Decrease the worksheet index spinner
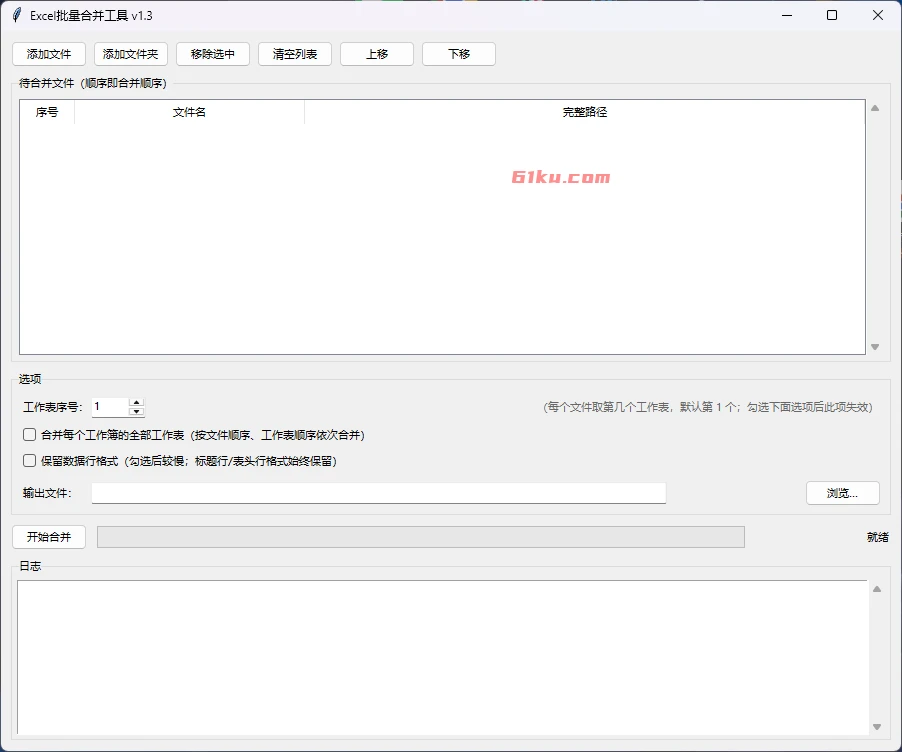902x752 pixels. (x=136, y=411)
